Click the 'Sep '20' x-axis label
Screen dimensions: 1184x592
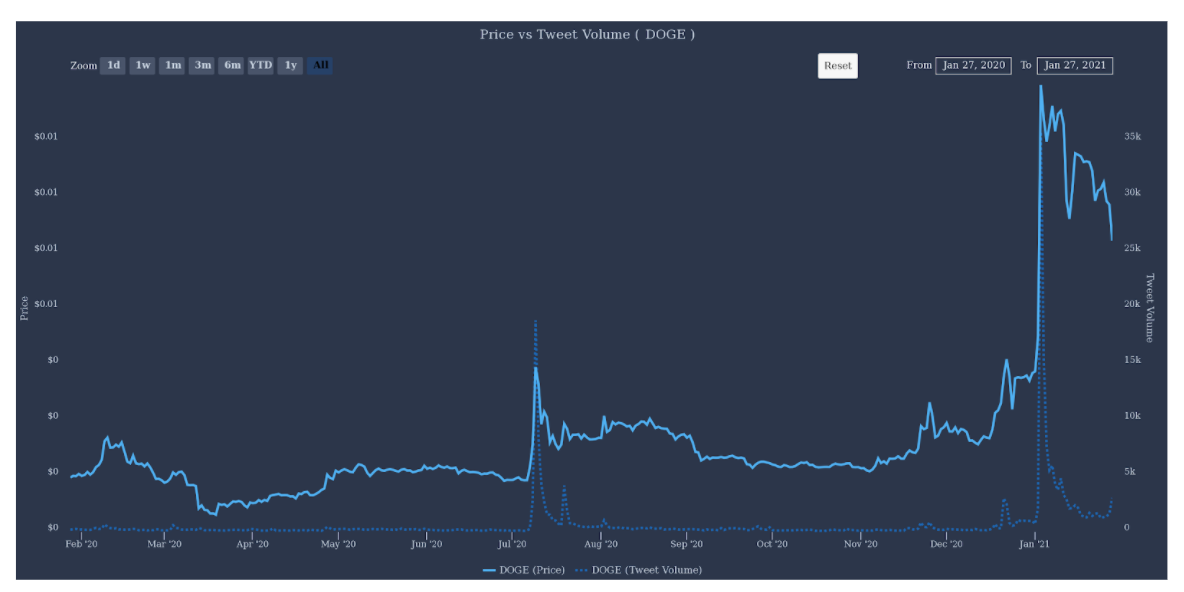[x=687, y=544]
